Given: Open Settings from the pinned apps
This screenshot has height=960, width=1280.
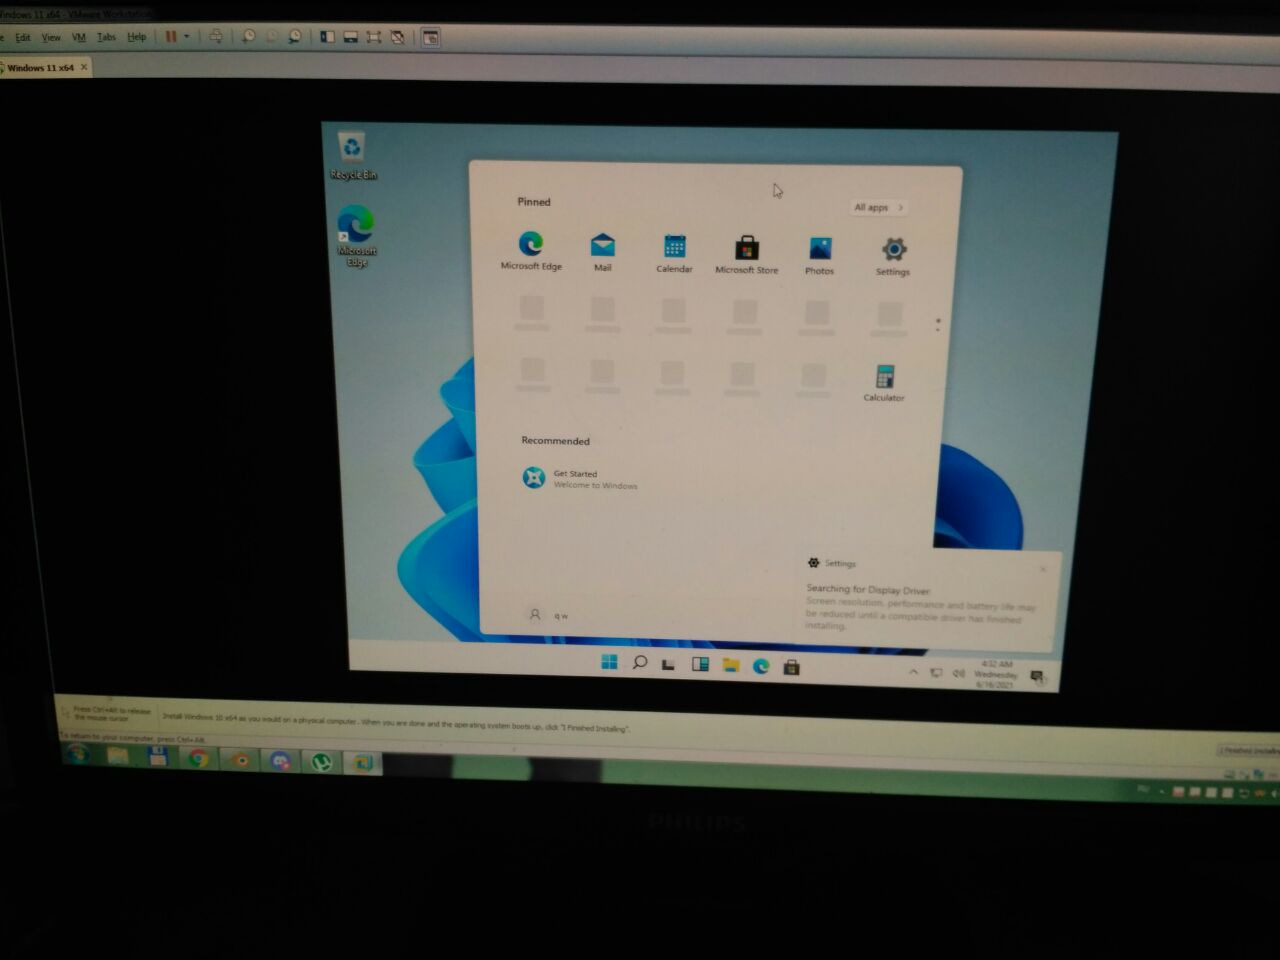Looking at the screenshot, I should coord(893,256).
